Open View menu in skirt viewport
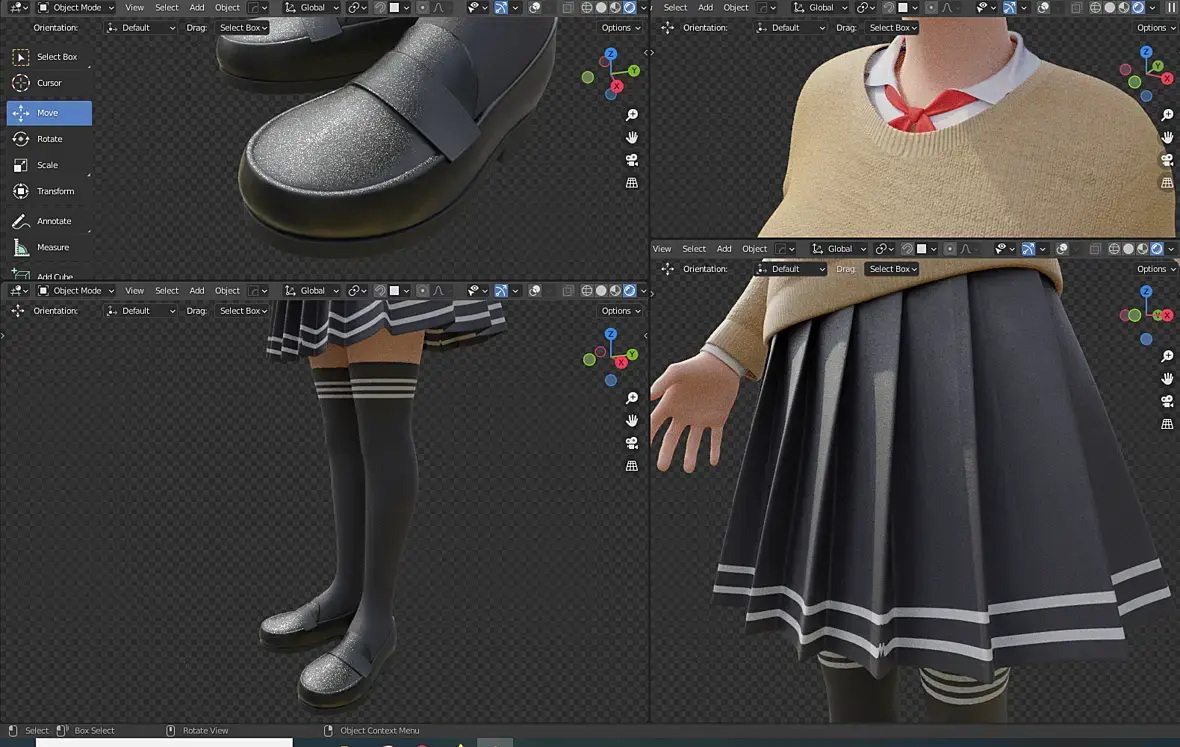This screenshot has width=1180, height=747. (x=662, y=249)
